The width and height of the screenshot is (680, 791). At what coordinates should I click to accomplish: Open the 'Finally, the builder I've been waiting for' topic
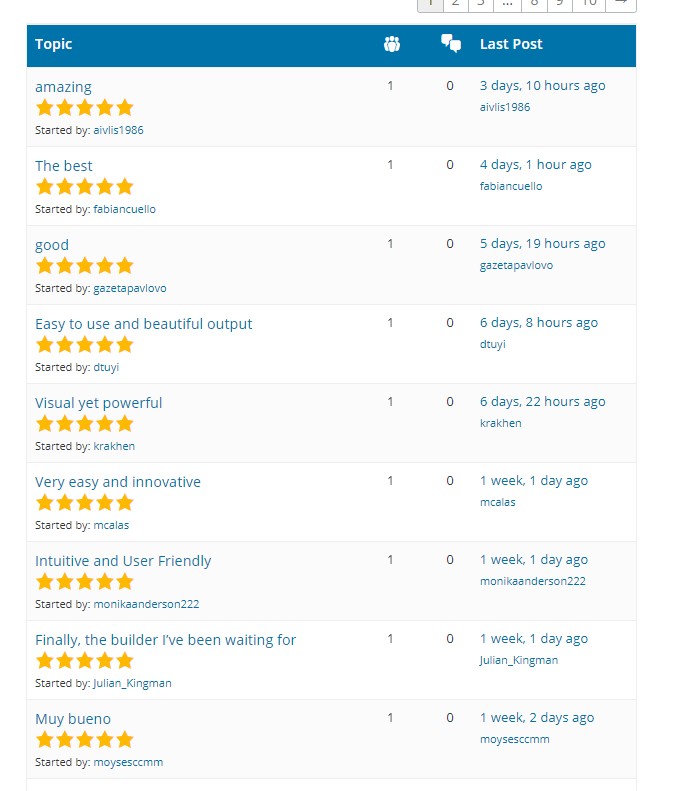coord(165,640)
